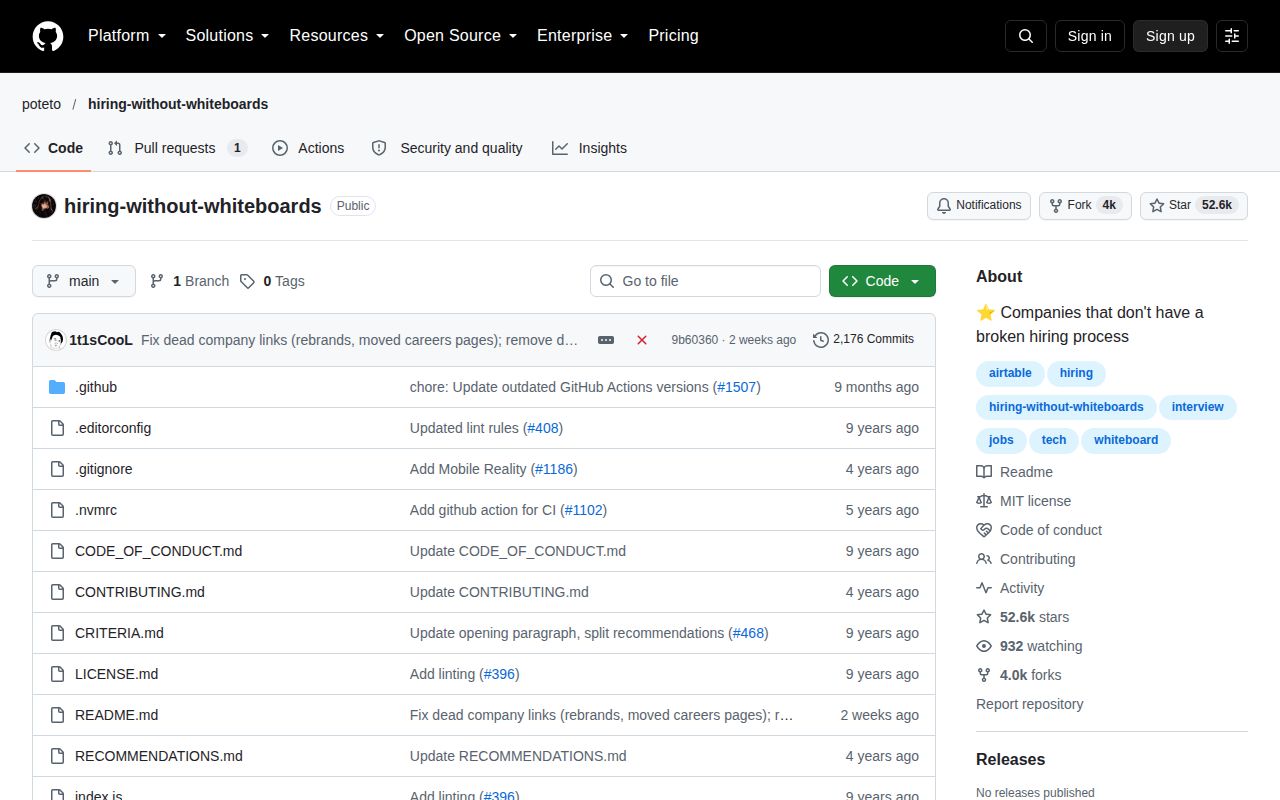This screenshot has height=800, width=1280.
Task: Fork the repository
Action: (1085, 205)
